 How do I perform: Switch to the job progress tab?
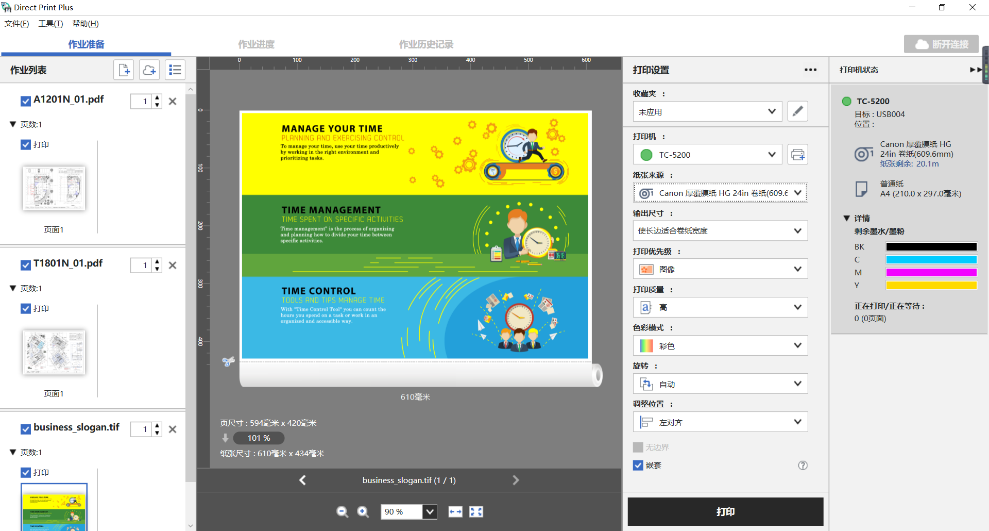(x=256, y=45)
